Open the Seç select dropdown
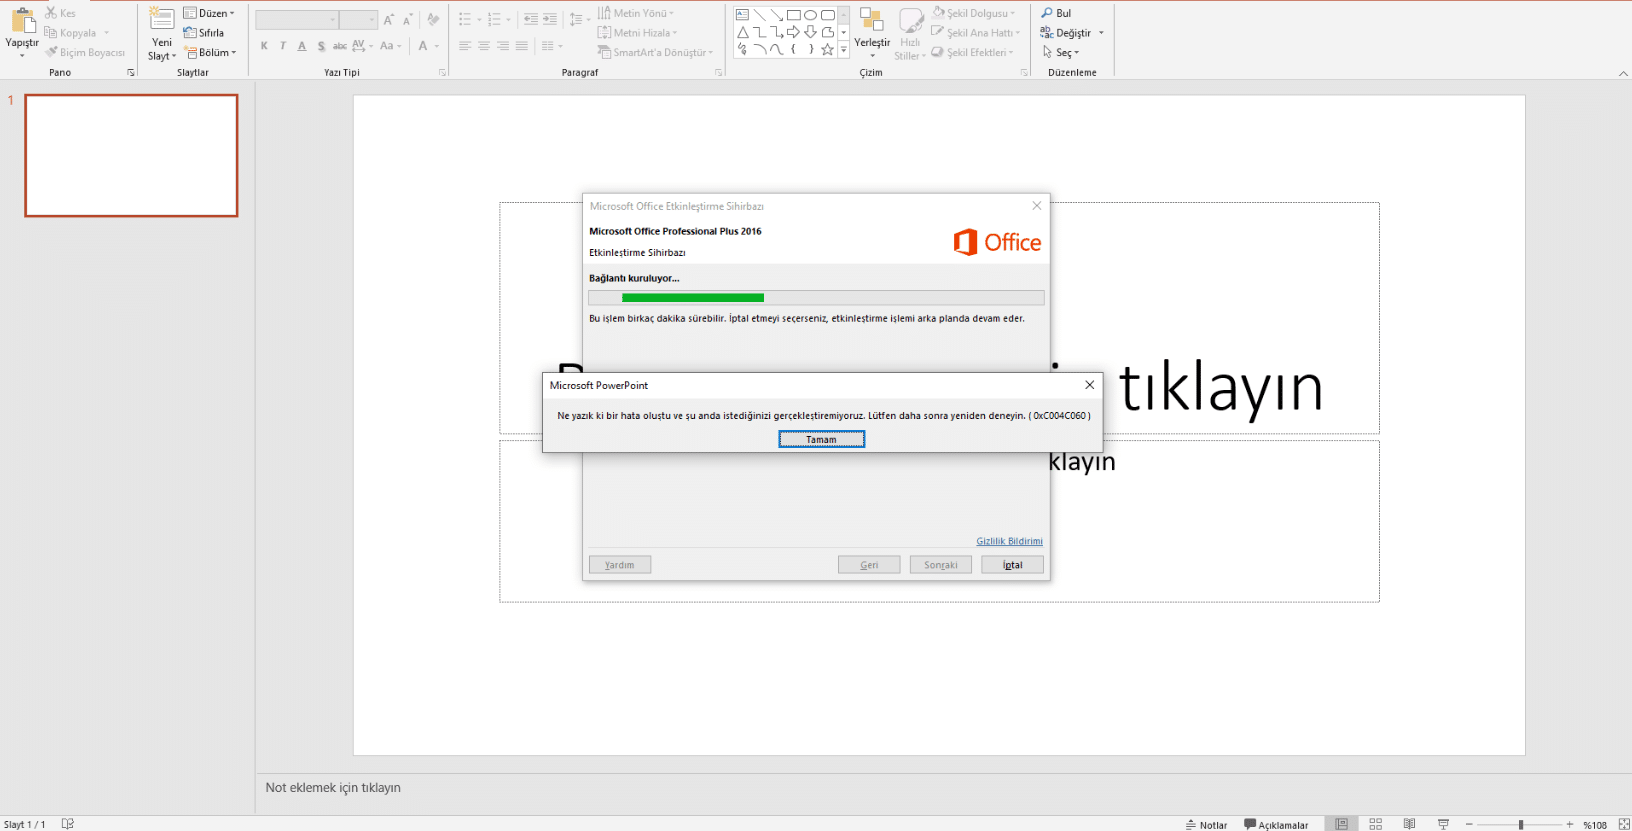The width and height of the screenshot is (1632, 831). point(1061,52)
